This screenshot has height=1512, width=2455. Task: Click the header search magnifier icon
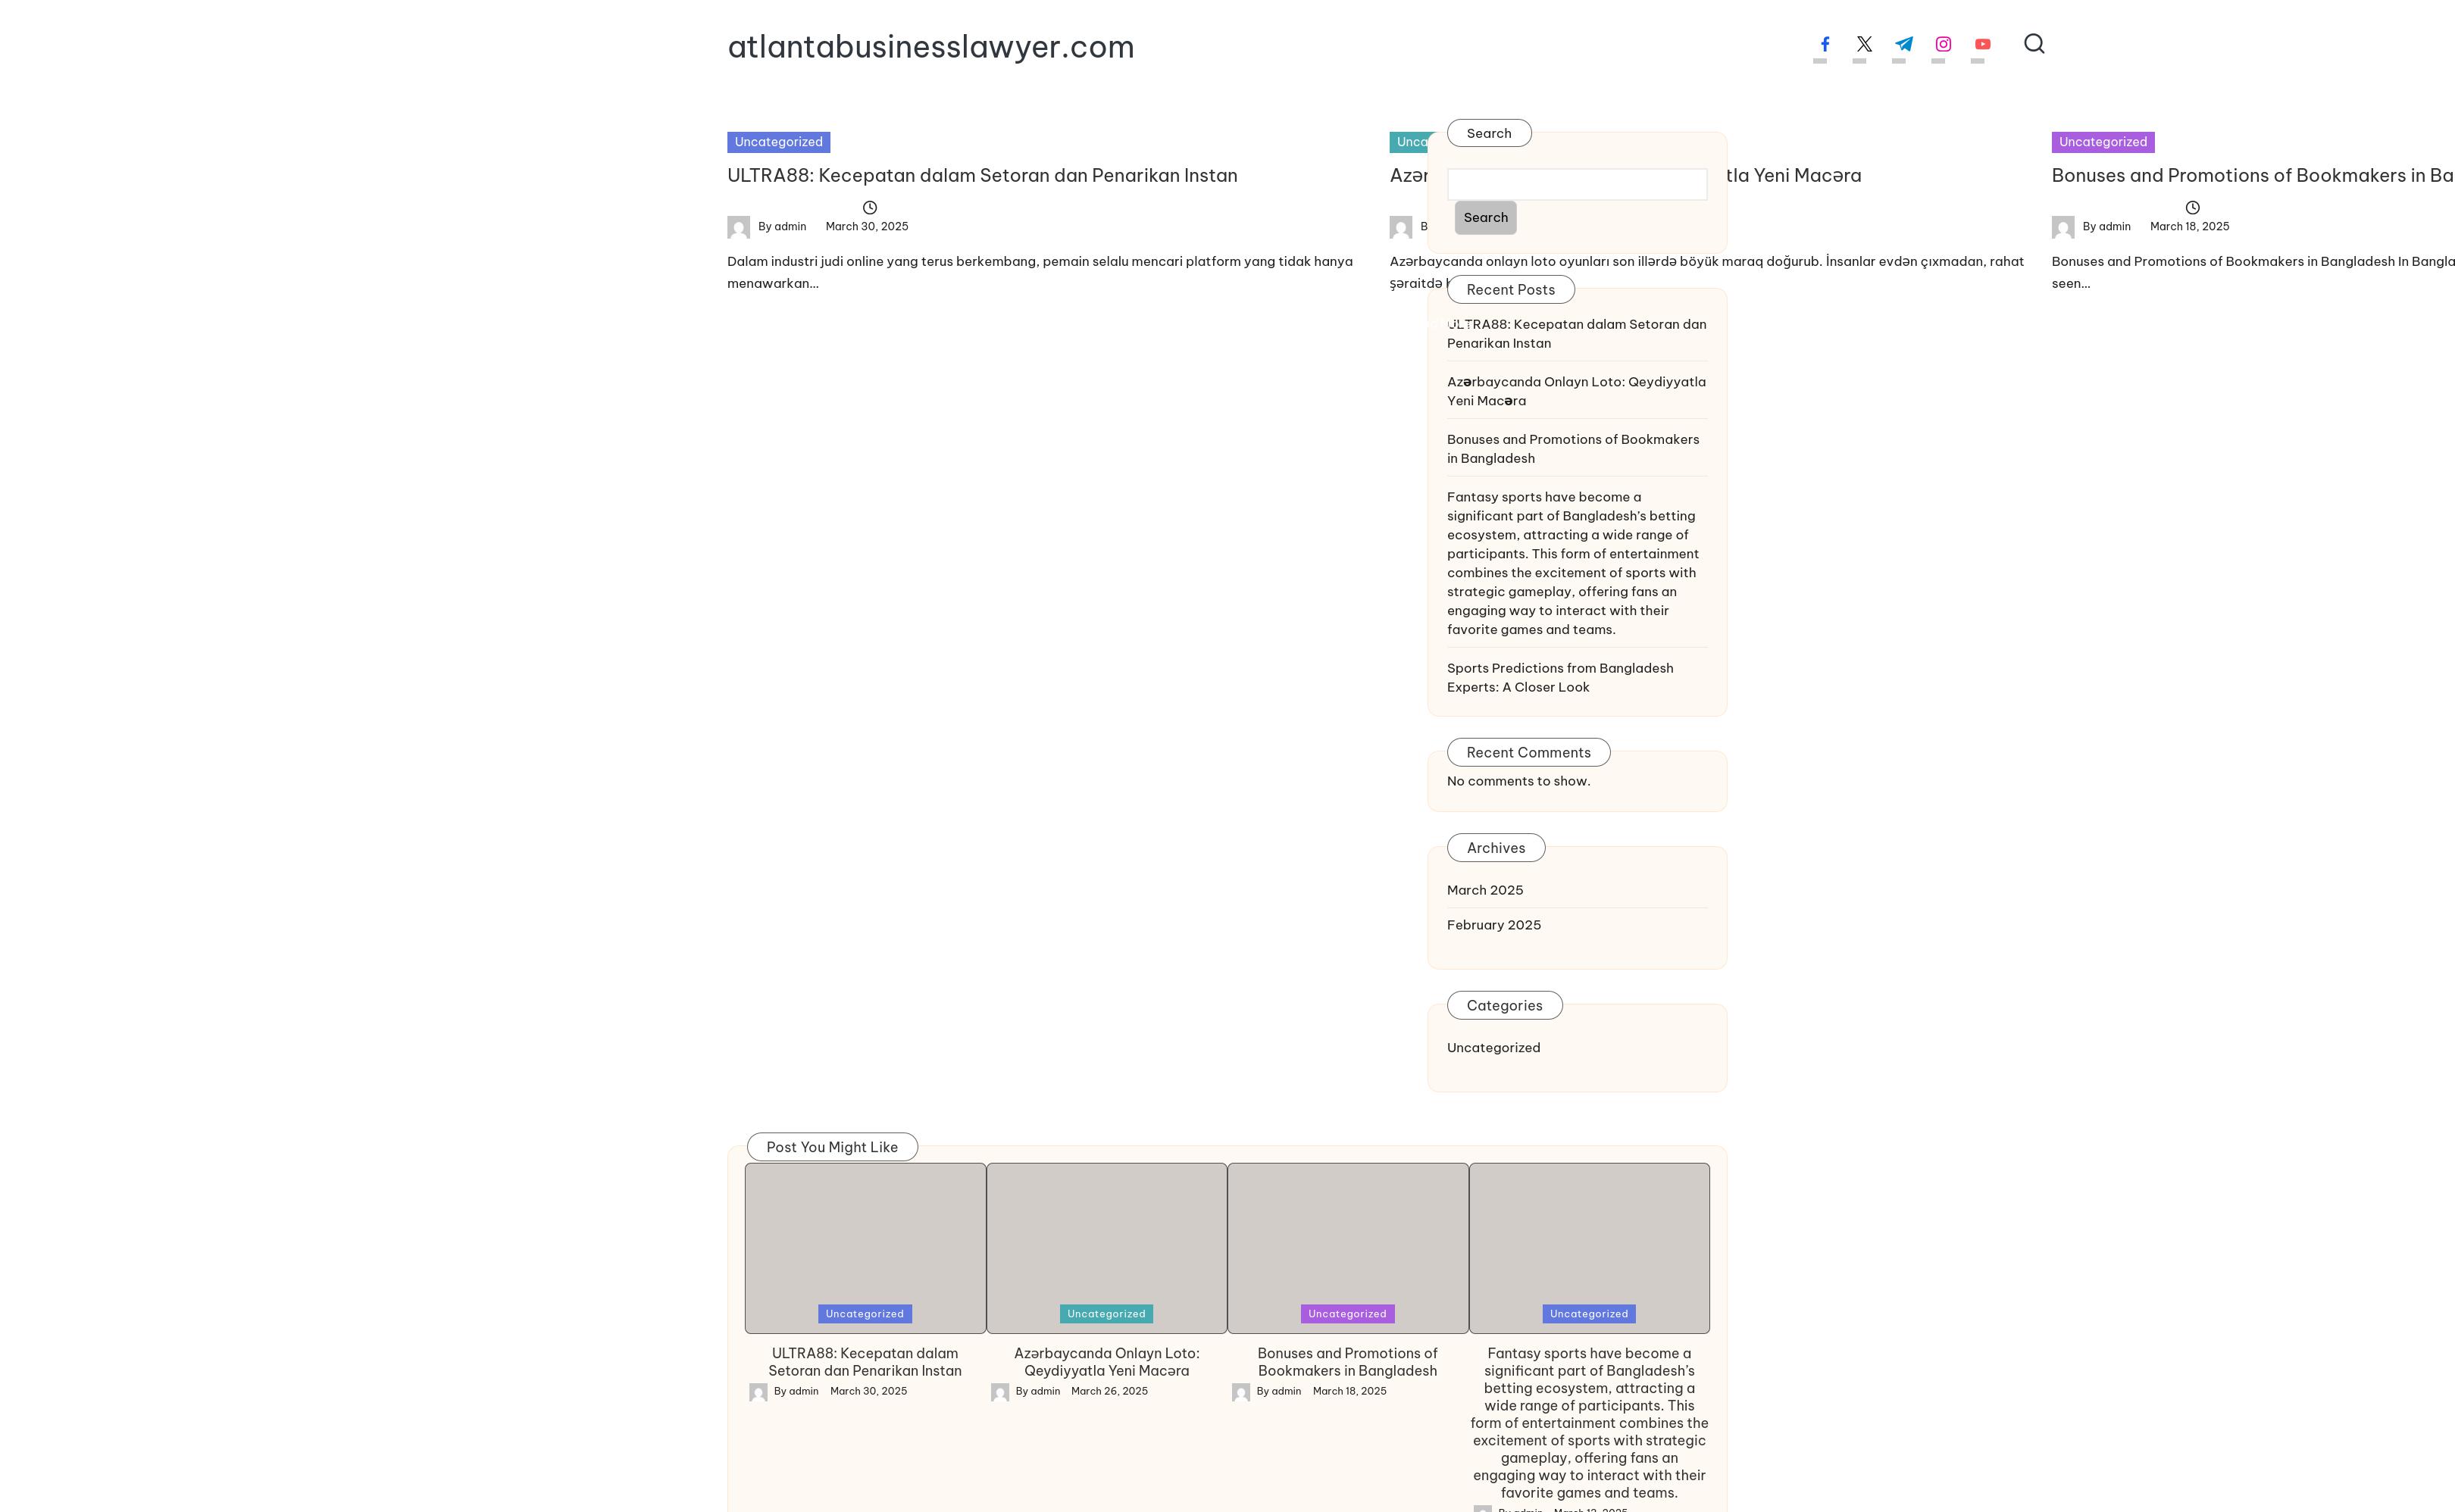[2034, 44]
